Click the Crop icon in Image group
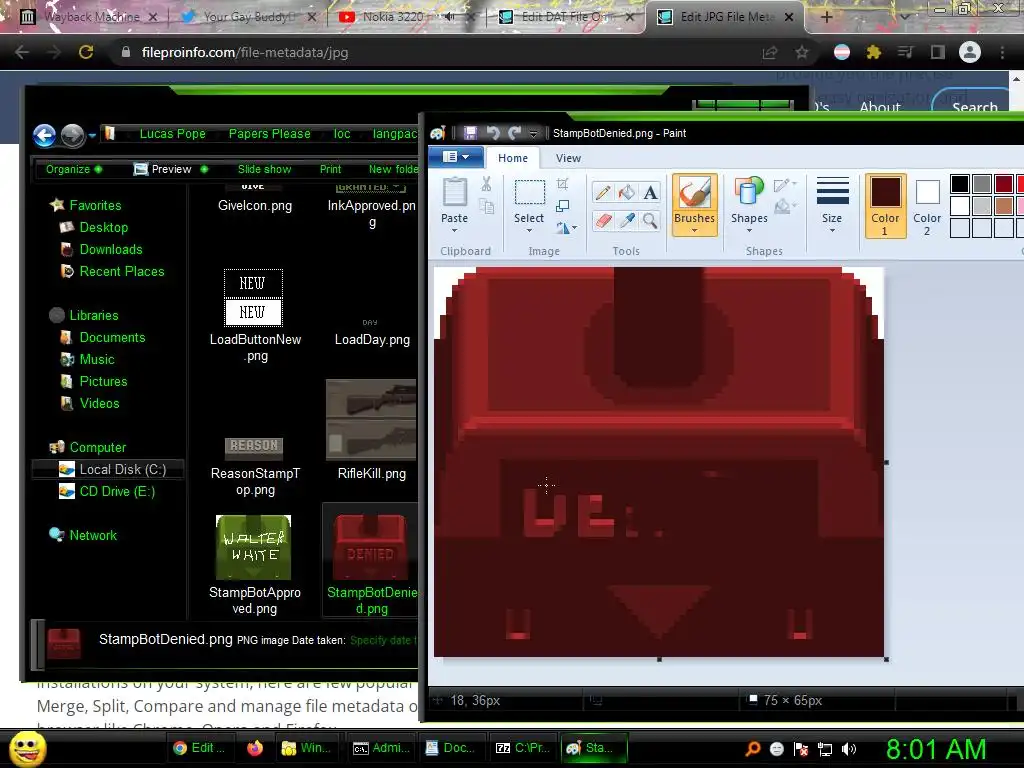Viewport: 1024px width, 768px height. (x=562, y=184)
